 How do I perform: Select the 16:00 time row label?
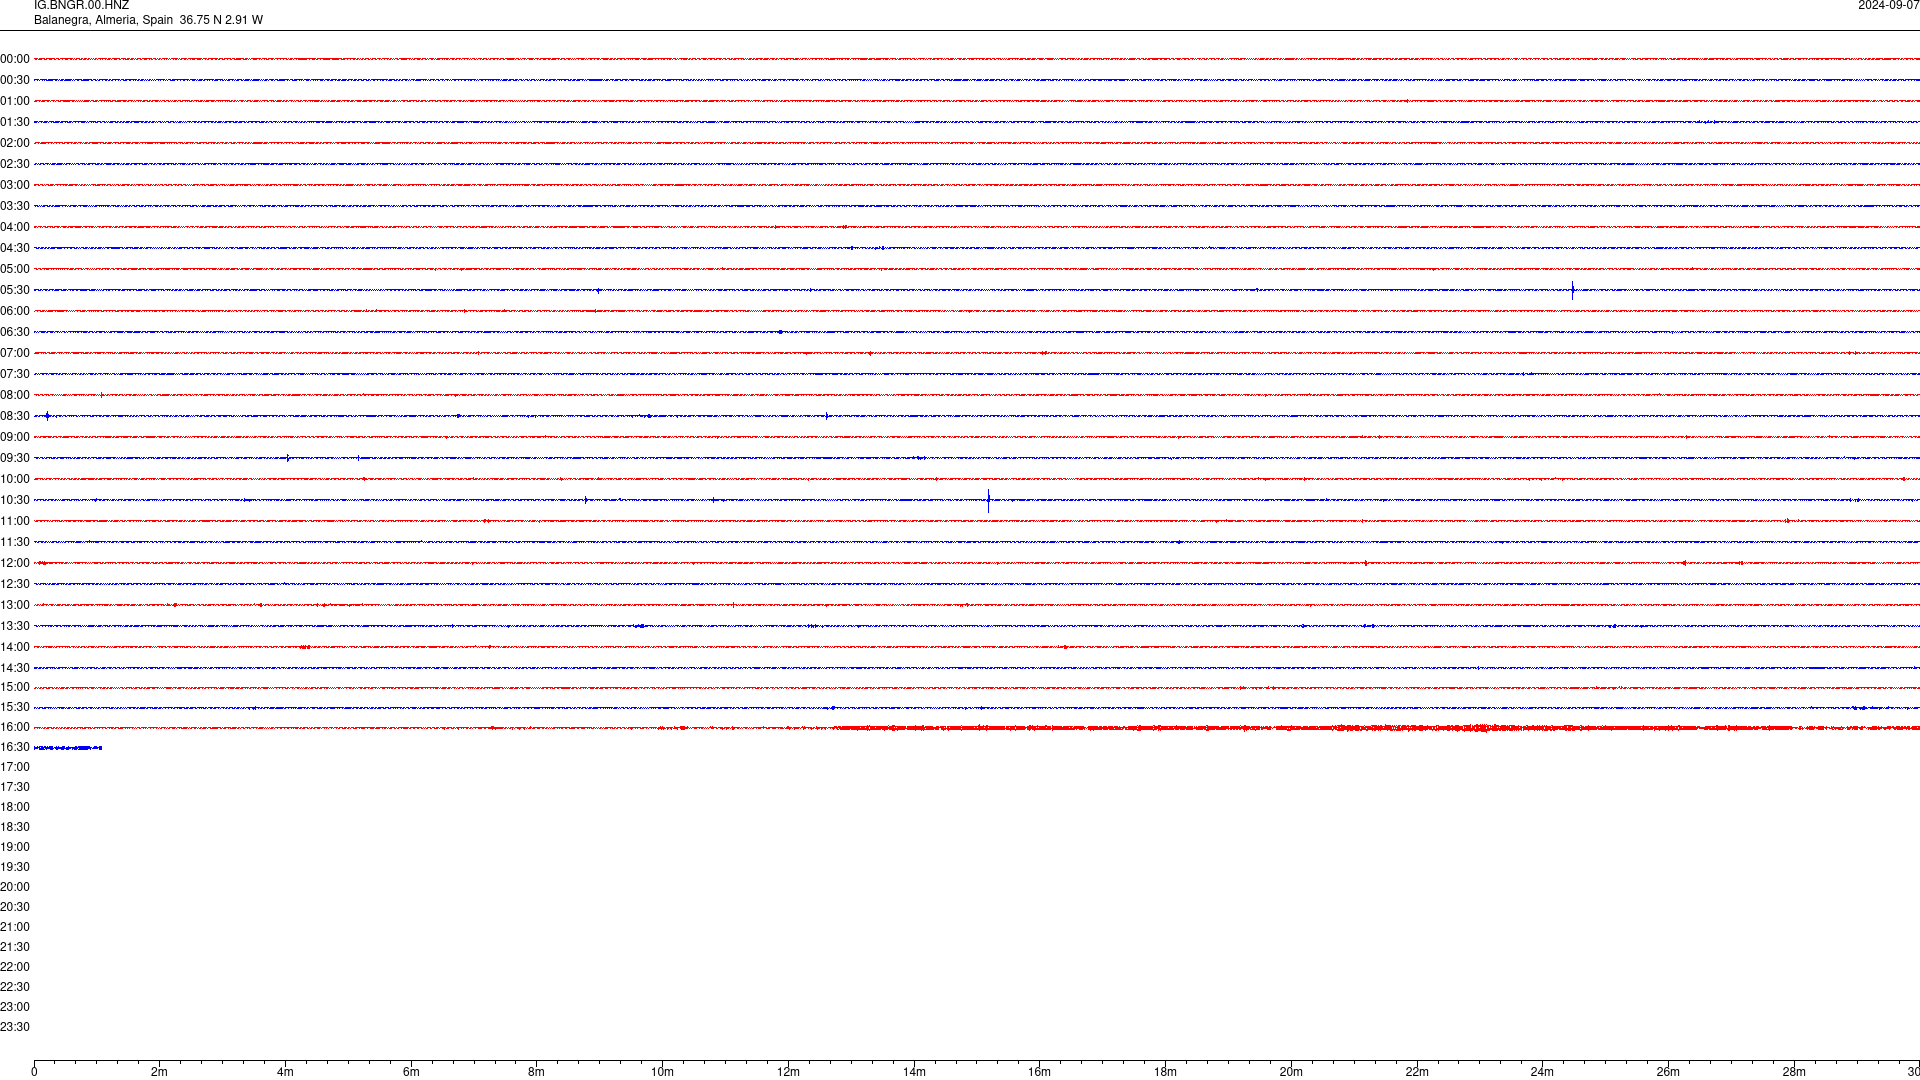pos(15,727)
